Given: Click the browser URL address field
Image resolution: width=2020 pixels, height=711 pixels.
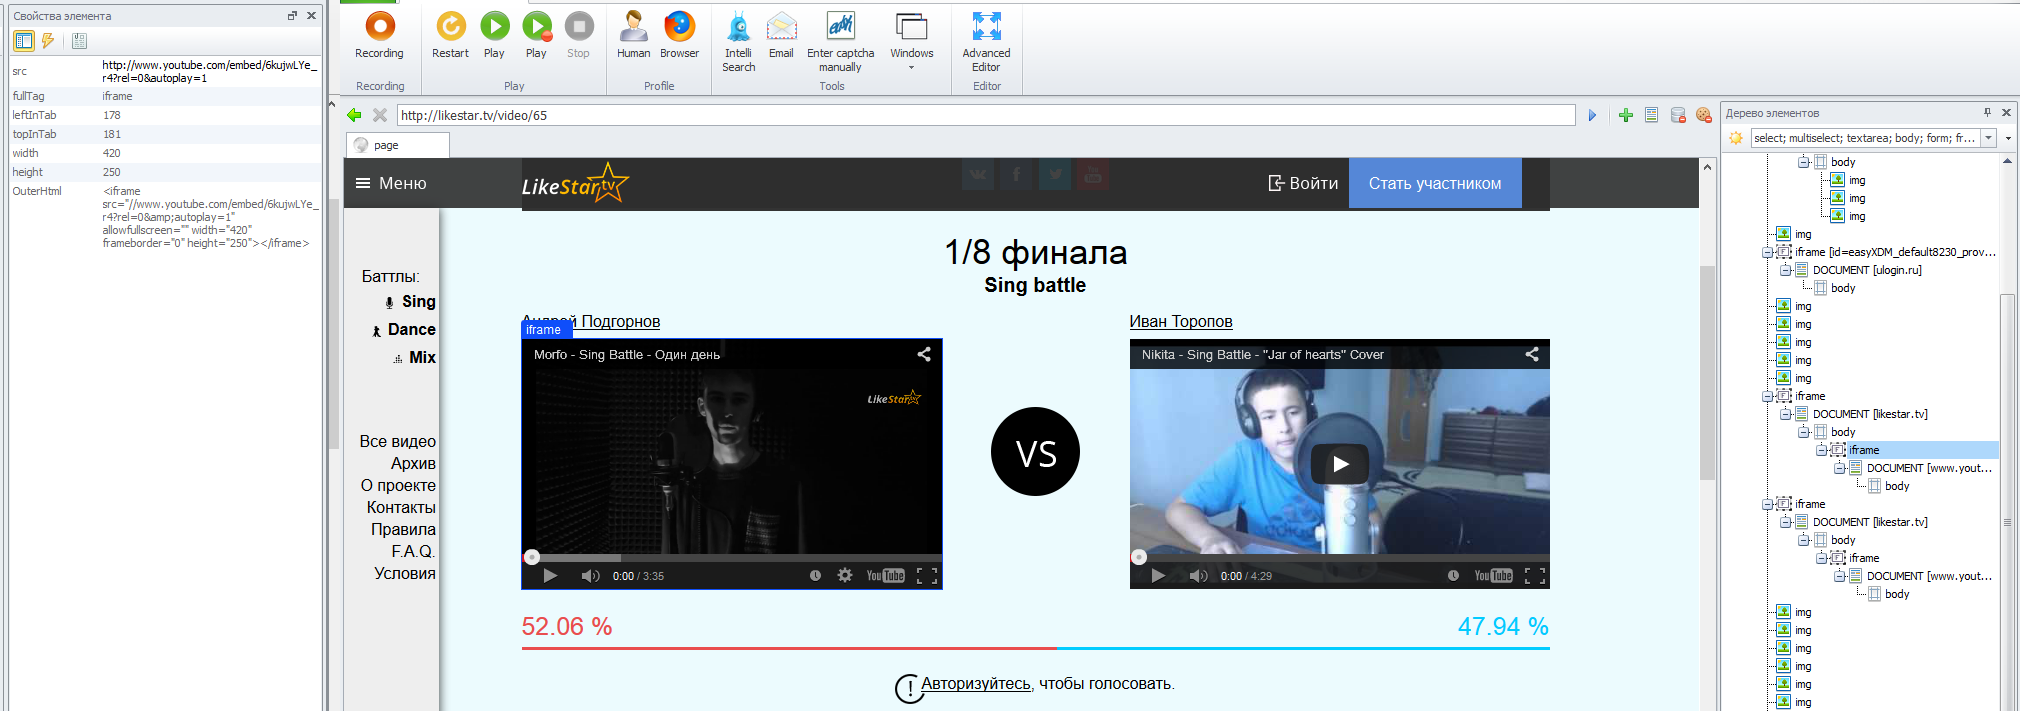Looking at the screenshot, I should tap(985, 115).
